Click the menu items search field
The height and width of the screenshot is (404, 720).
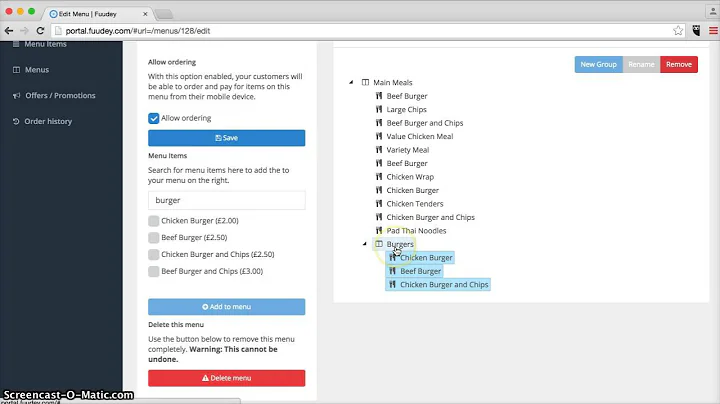[226, 200]
